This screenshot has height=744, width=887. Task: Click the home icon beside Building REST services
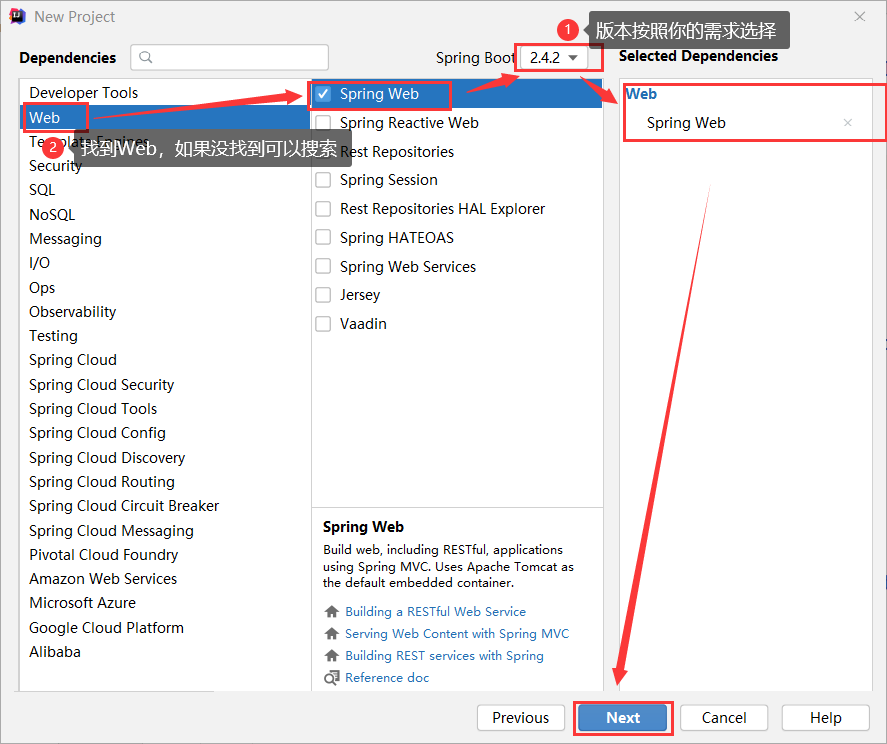(x=331, y=656)
